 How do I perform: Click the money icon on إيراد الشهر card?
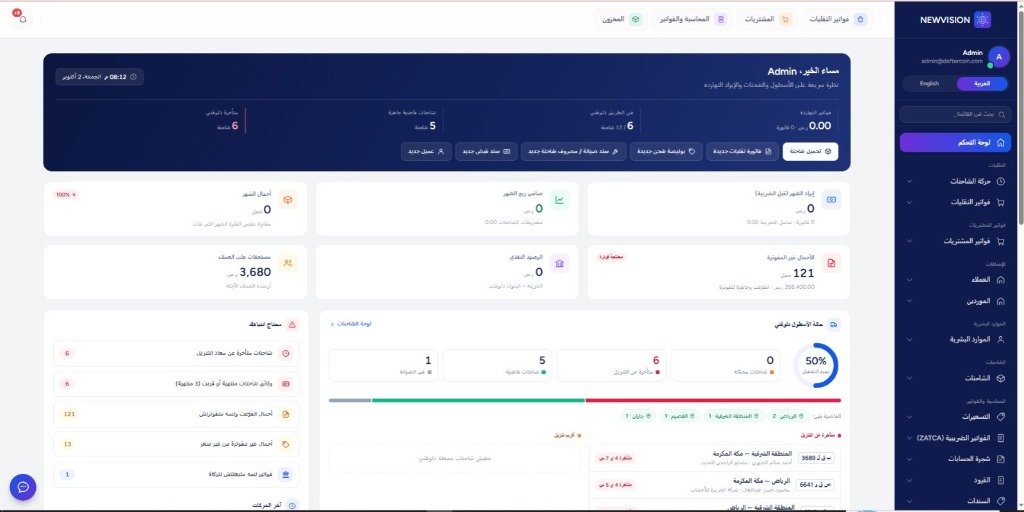(x=831, y=200)
